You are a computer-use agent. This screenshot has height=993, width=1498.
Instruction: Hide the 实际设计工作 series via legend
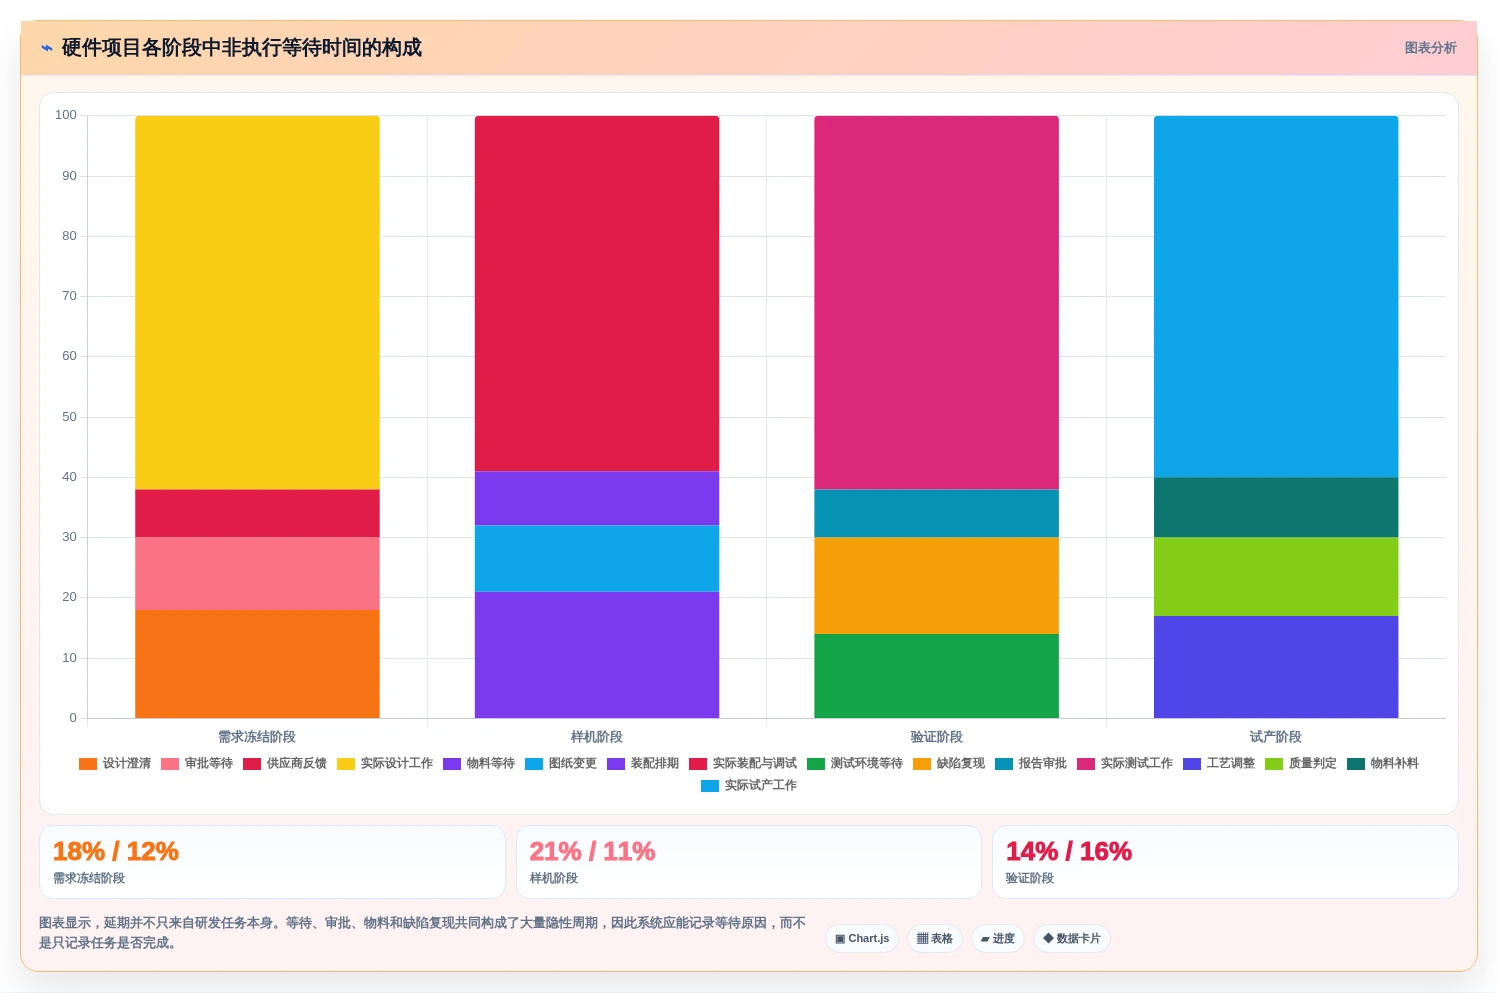tap(385, 764)
